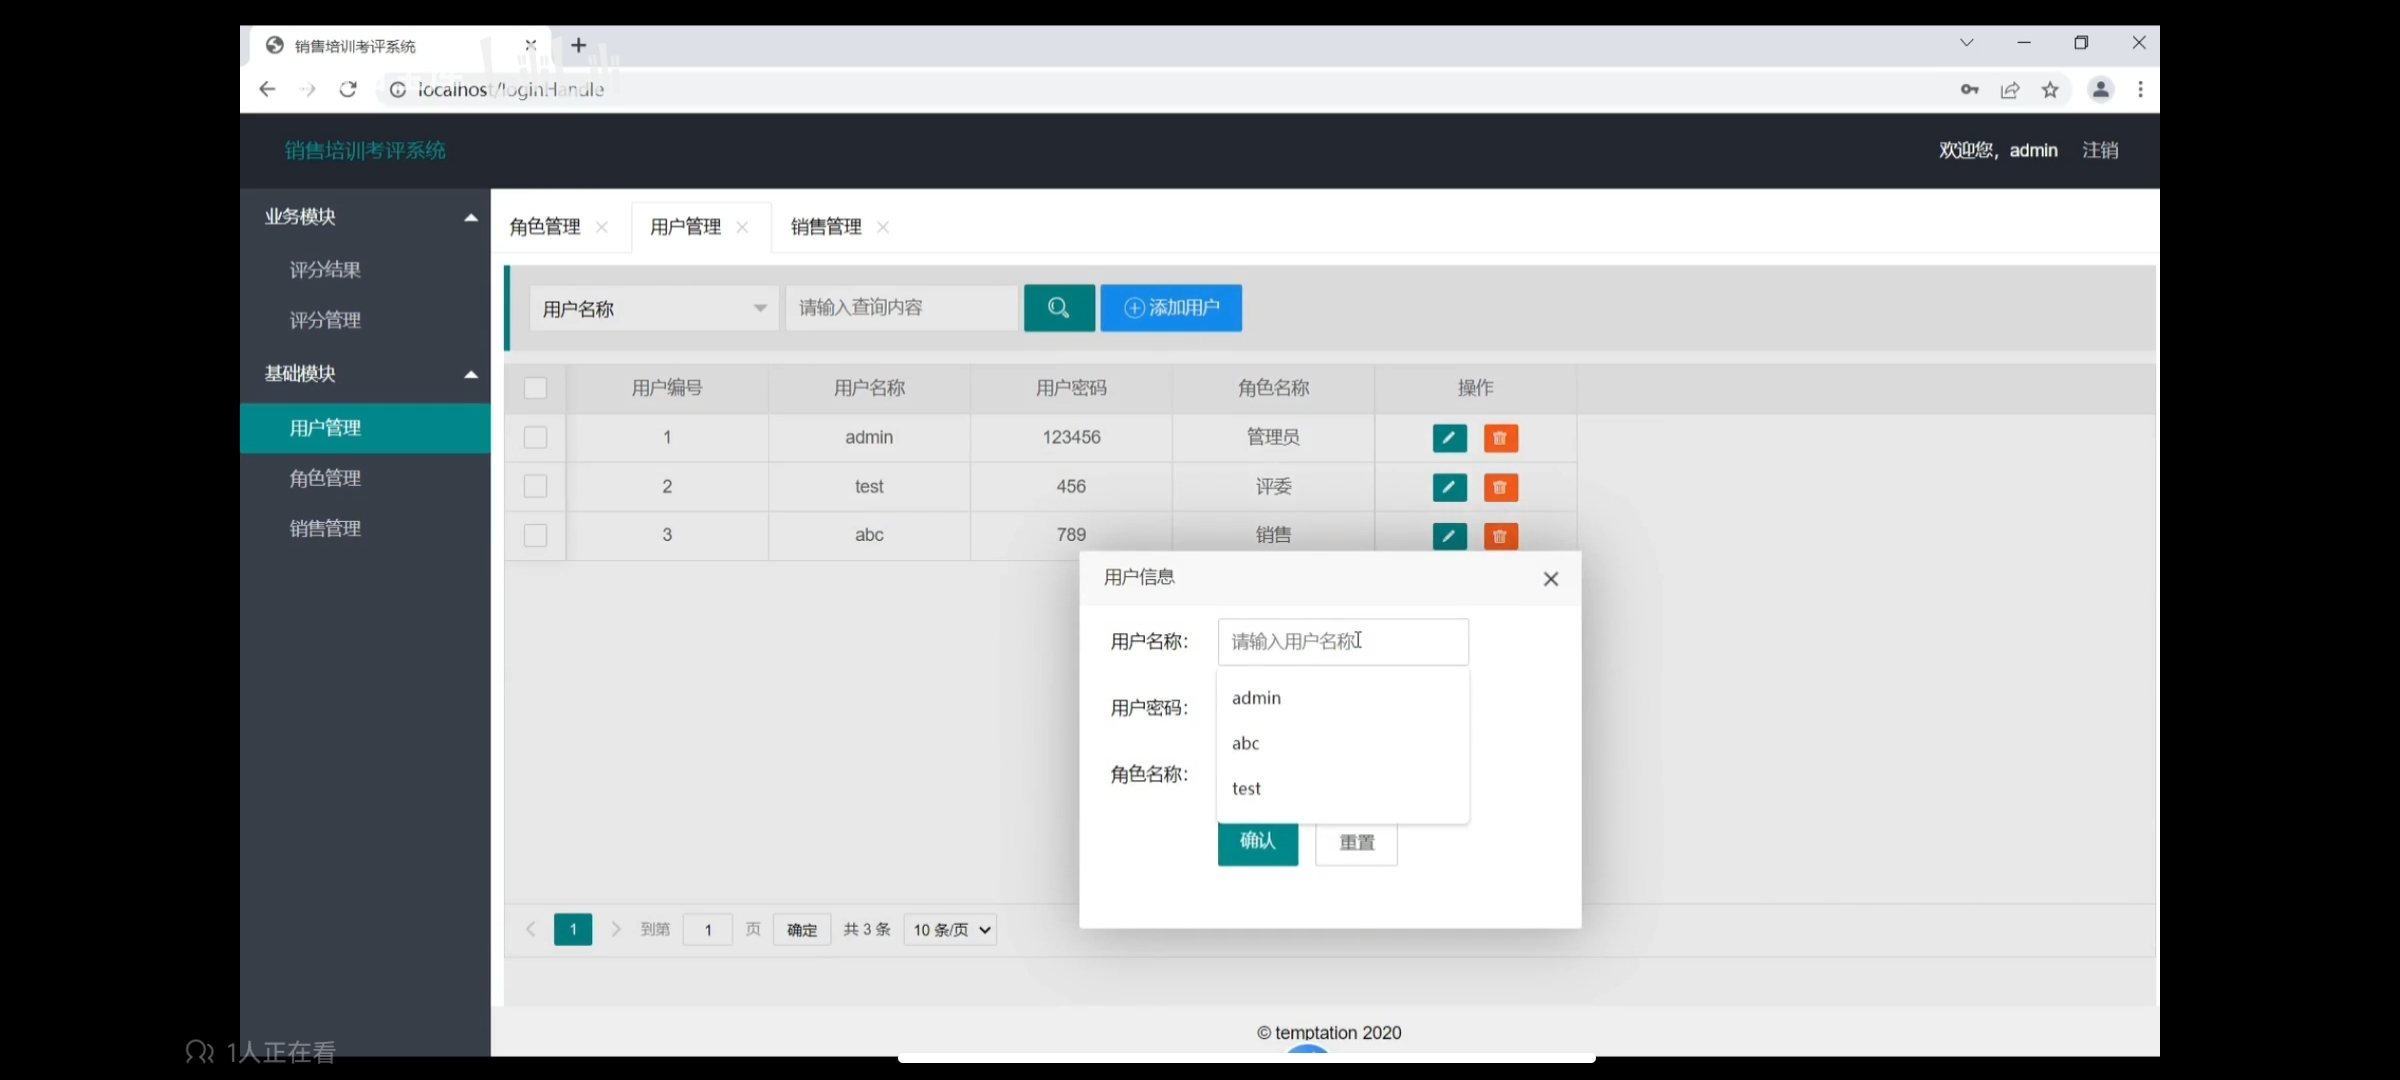This screenshot has height=1080, width=2400.
Task: Delete the test user row
Action: tap(1500, 487)
